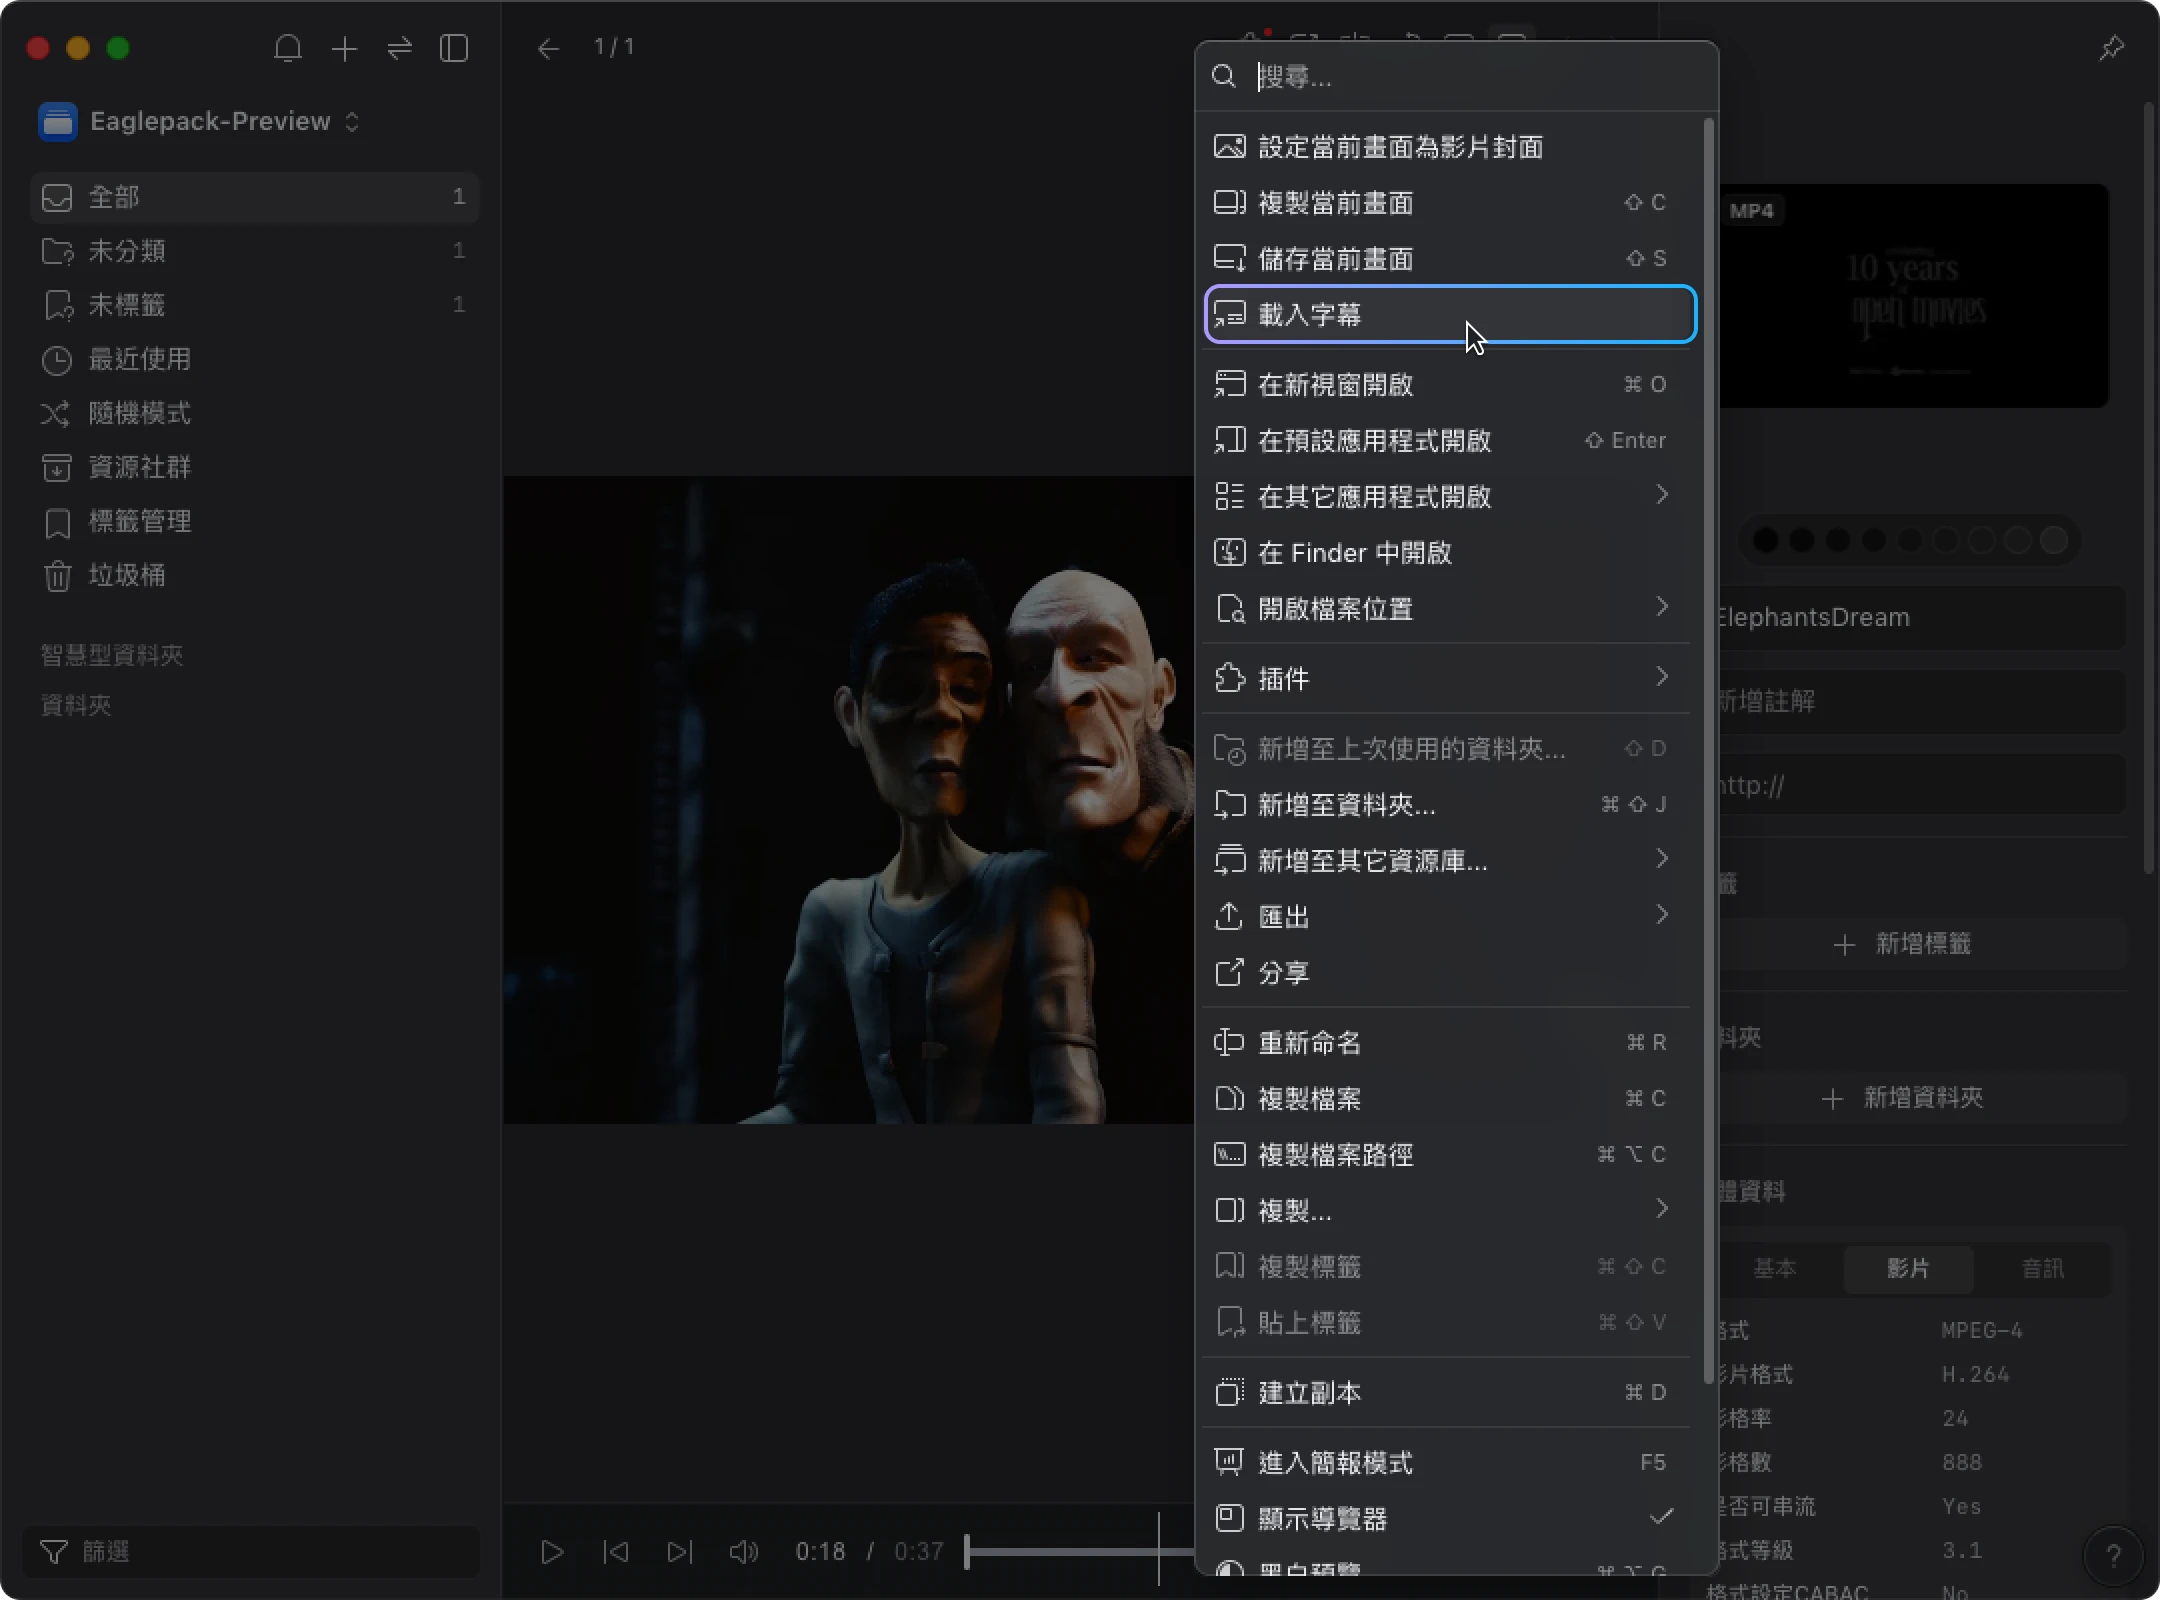Open 垃圾桶 trash in the sidebar

[255, 575]
